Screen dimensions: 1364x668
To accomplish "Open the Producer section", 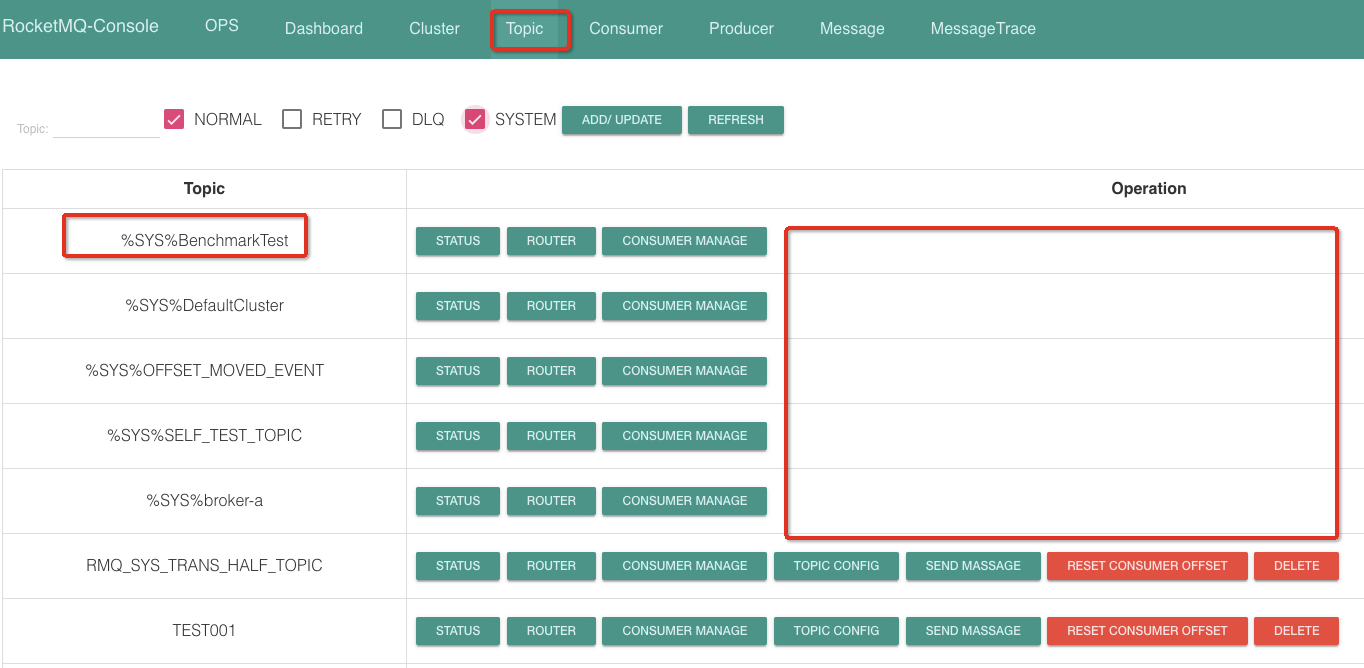I will [x=740, y=28].
